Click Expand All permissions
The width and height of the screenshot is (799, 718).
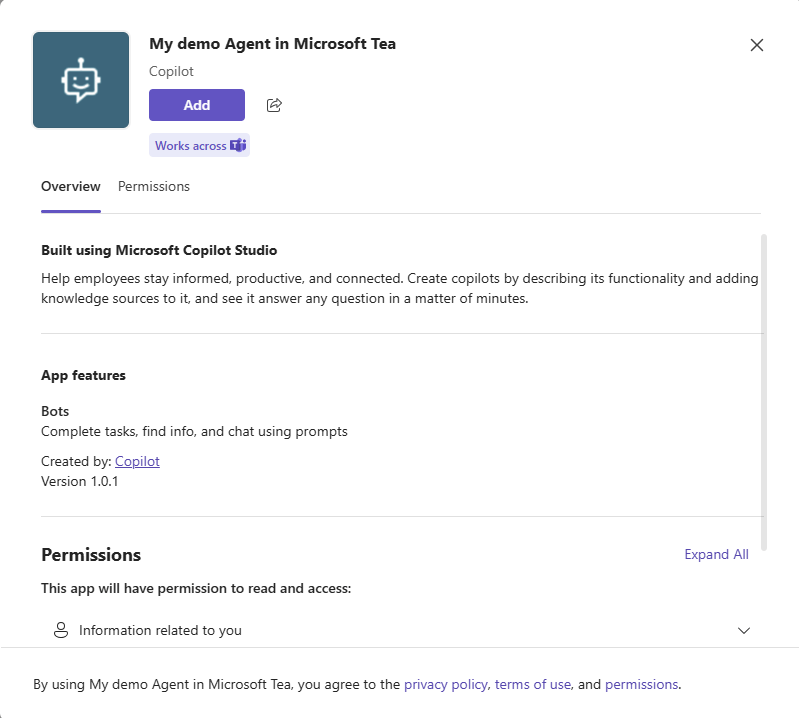716,554
